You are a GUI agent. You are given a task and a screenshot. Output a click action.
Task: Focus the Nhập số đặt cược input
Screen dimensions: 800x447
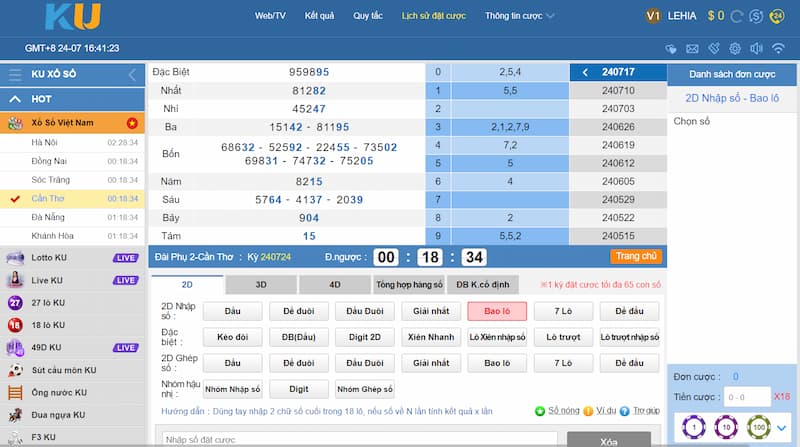click(x=360, y=439)
